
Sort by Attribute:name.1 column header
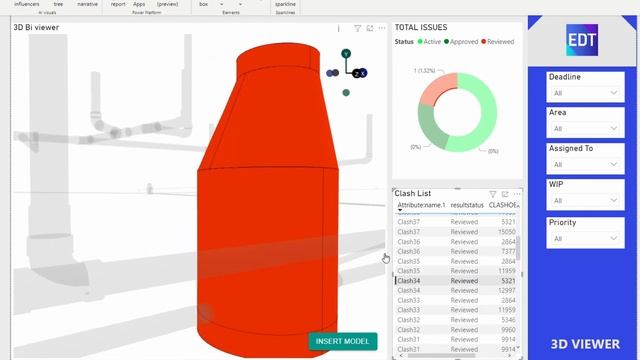click(x=421, y=205)
